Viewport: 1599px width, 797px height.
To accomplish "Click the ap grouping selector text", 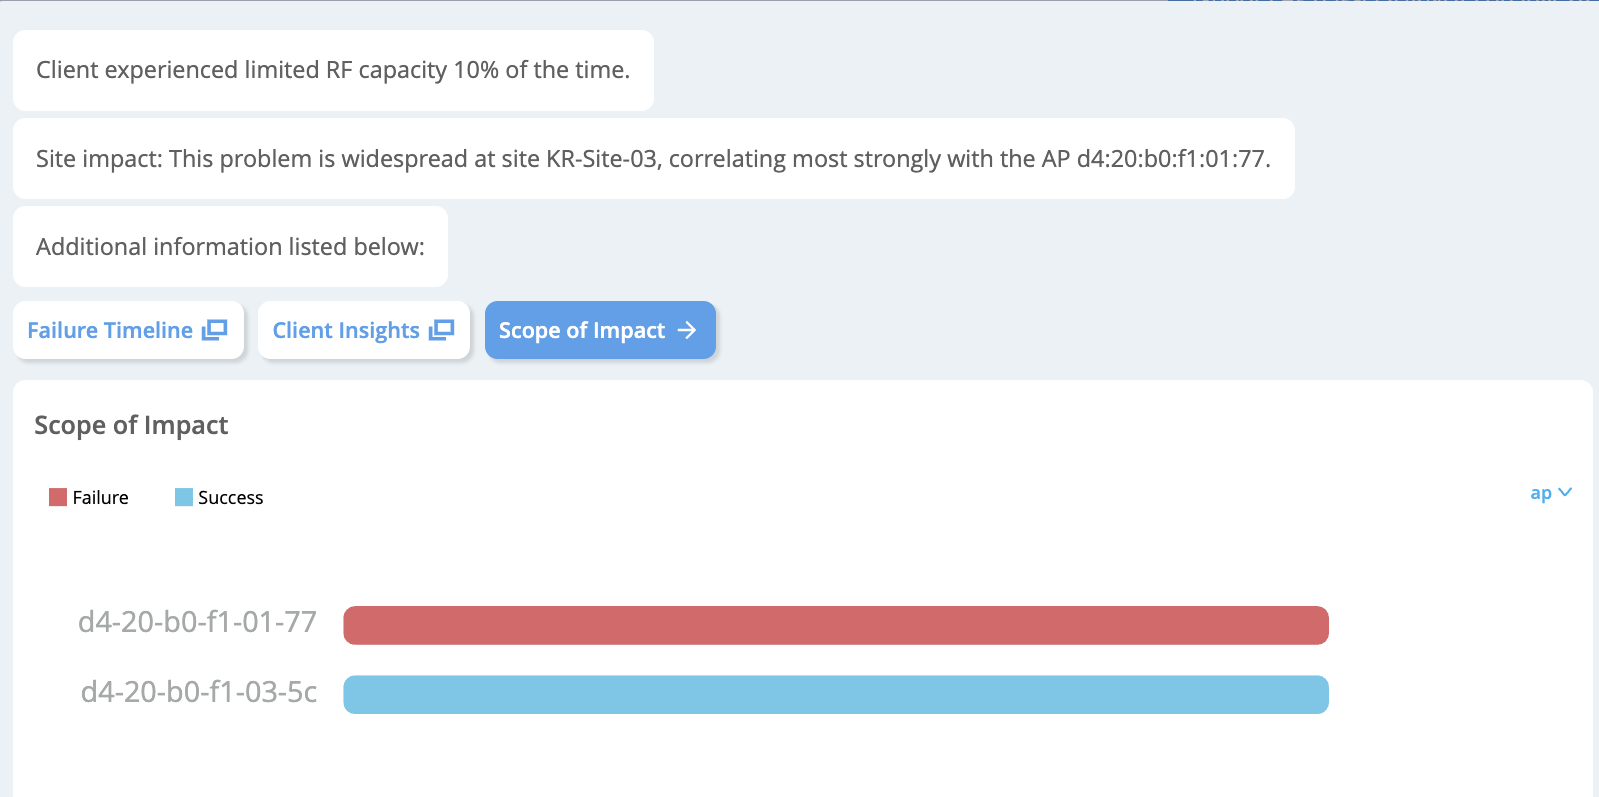I will [1541, 493].
